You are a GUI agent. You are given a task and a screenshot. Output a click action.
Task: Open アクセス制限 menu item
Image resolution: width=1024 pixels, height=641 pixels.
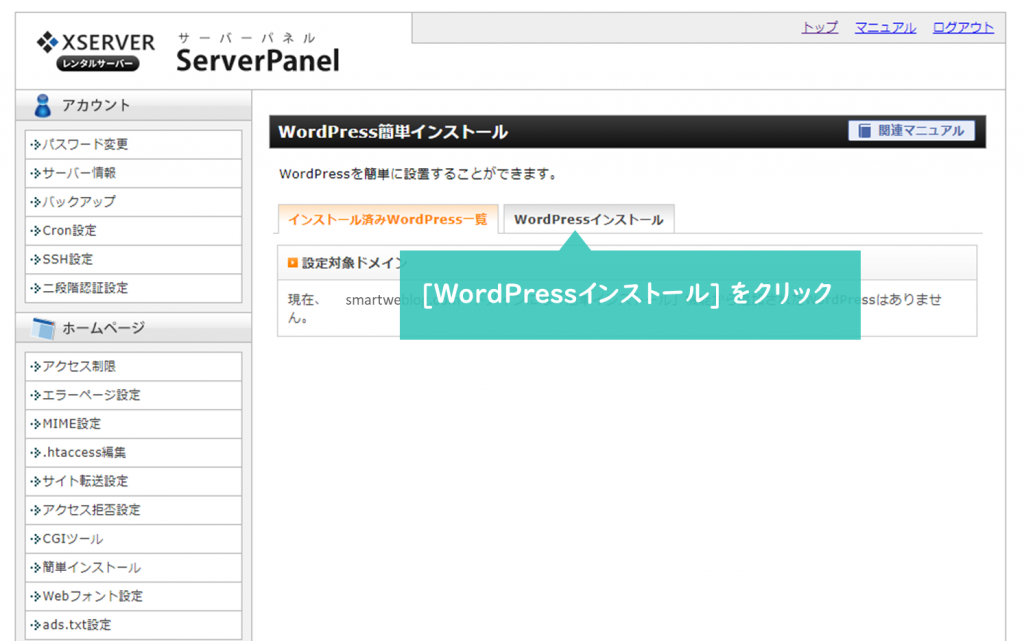pyautogui.click(x=133, y=366)
